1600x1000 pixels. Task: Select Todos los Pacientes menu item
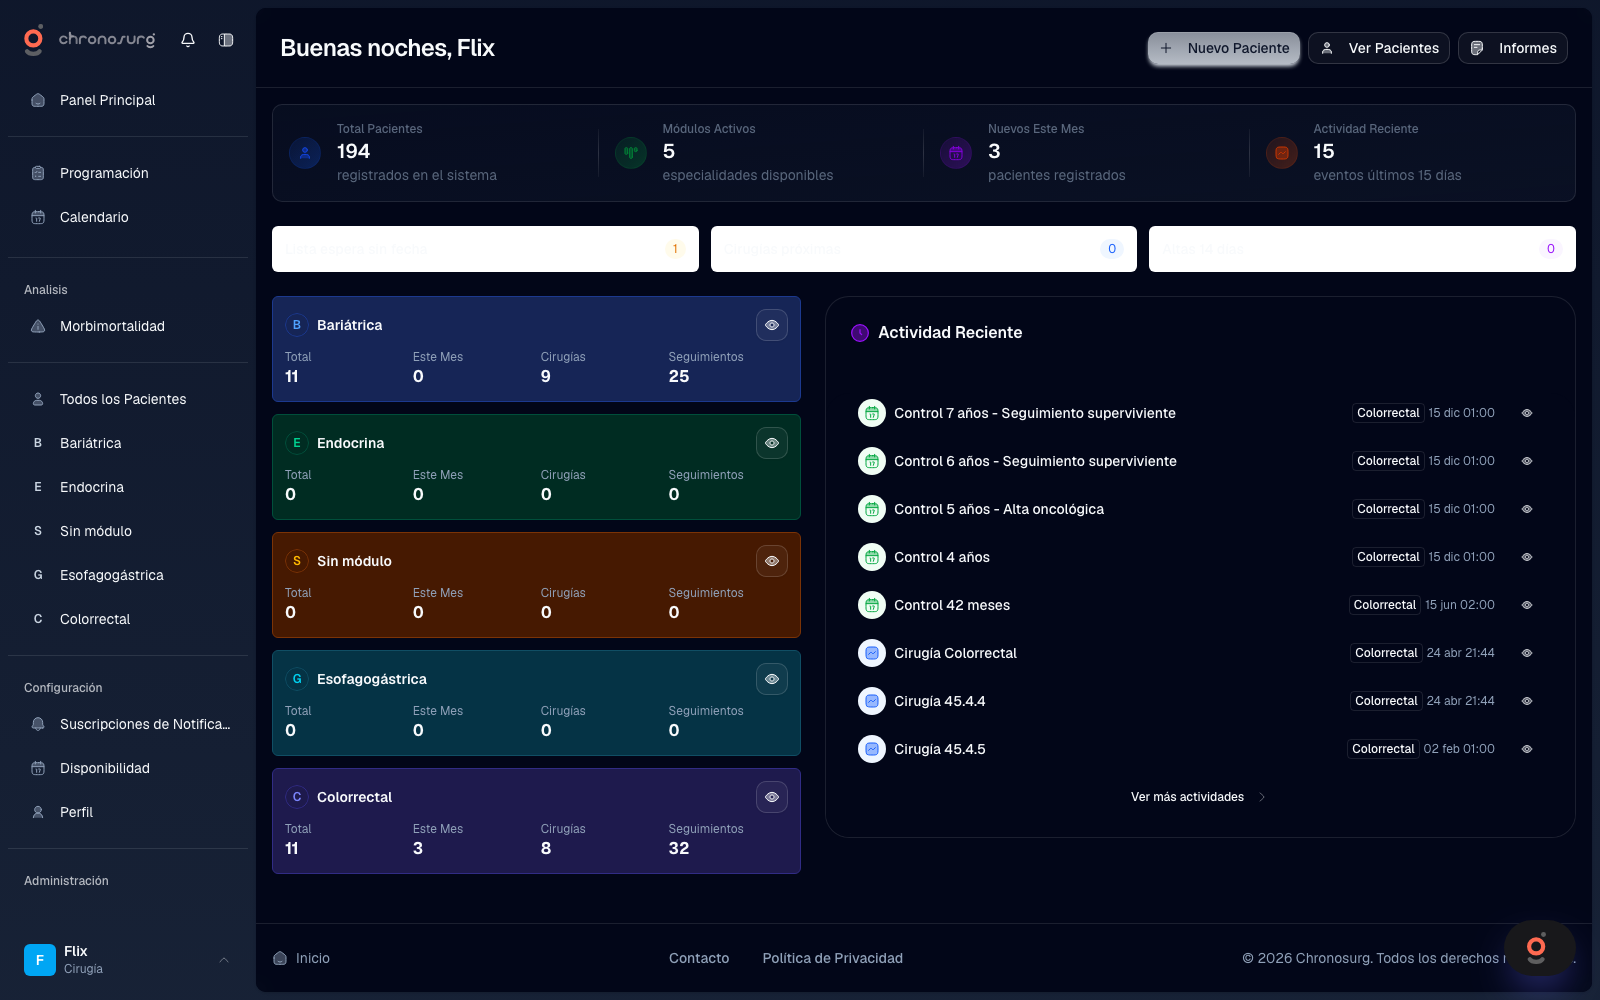tap(123, 399)
